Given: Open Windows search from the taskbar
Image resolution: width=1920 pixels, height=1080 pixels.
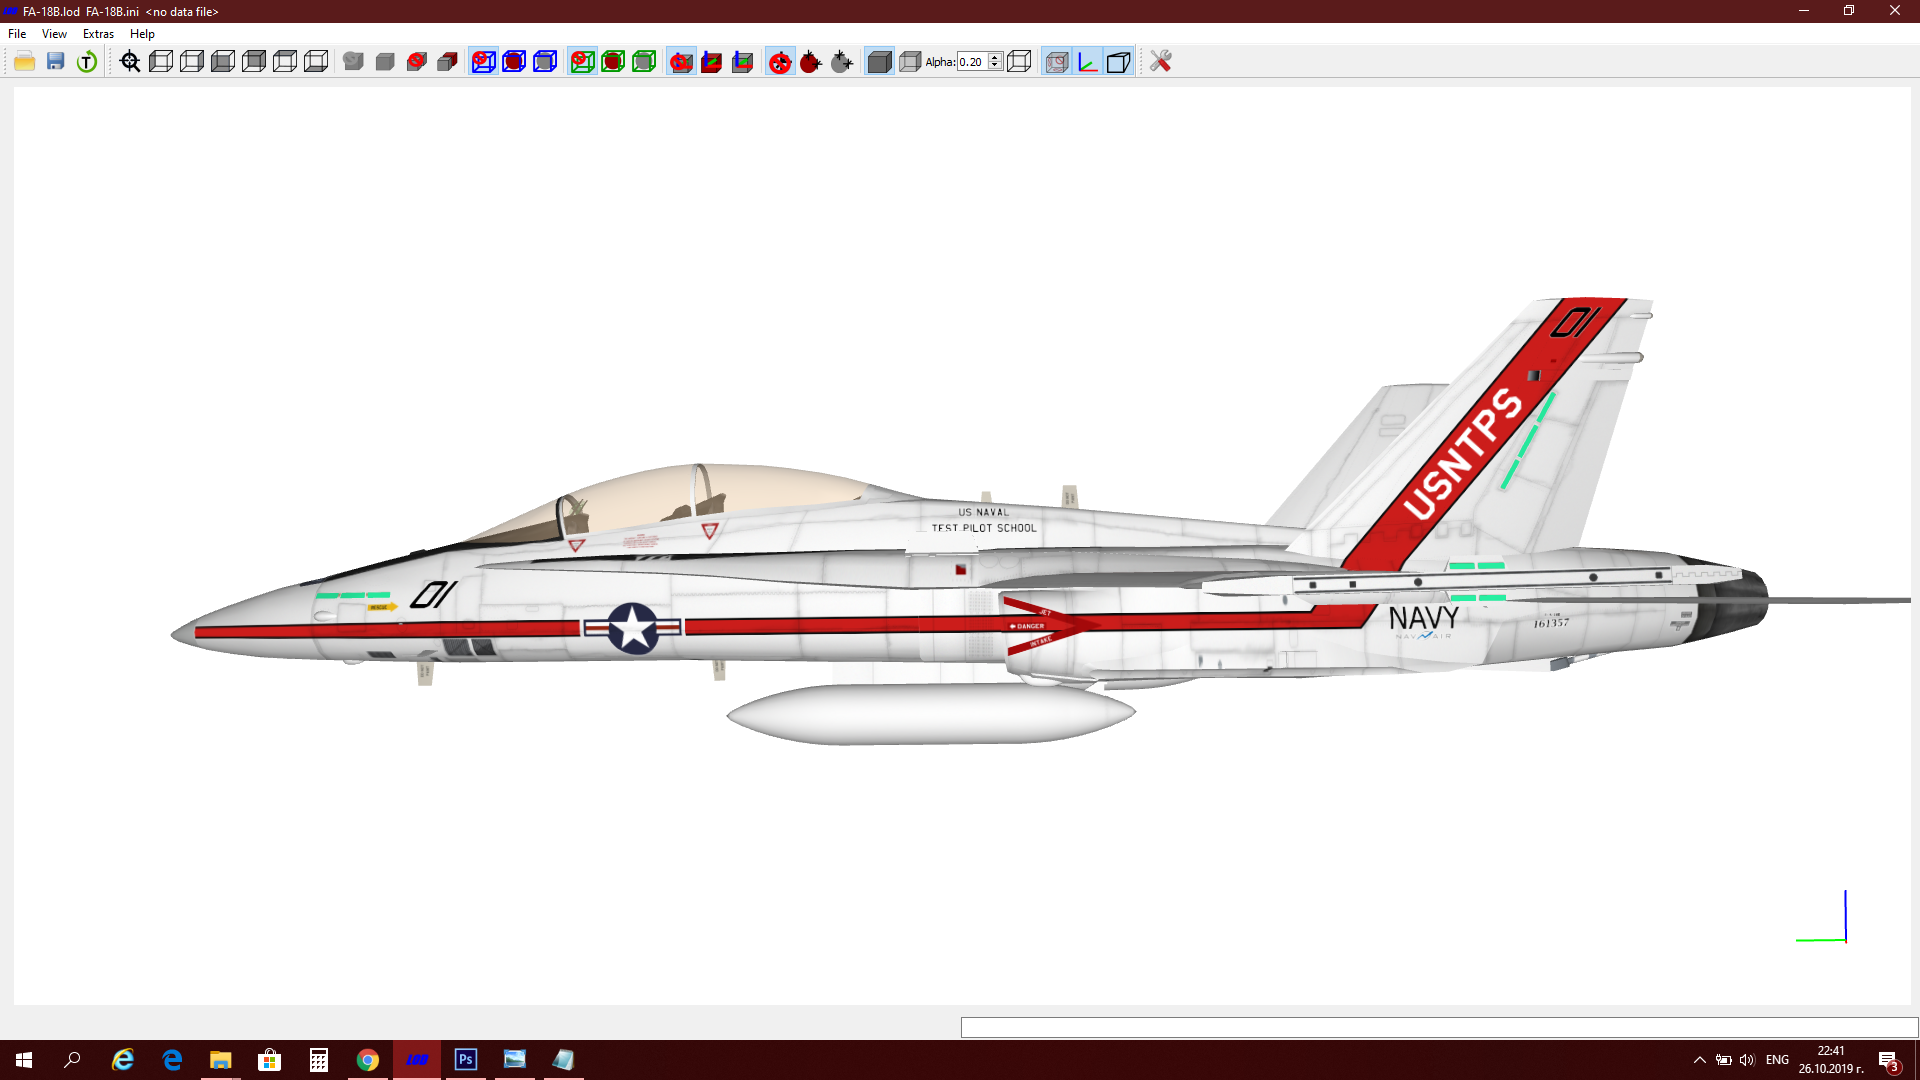Looking at the screenshot, I should 72,1060.
